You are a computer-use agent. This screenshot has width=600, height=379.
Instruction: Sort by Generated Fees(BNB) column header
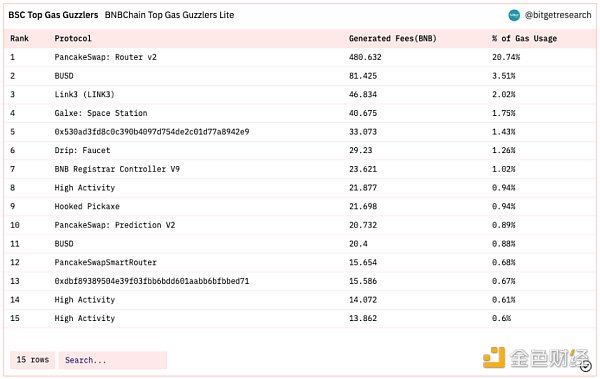click(x=393, y=38)
